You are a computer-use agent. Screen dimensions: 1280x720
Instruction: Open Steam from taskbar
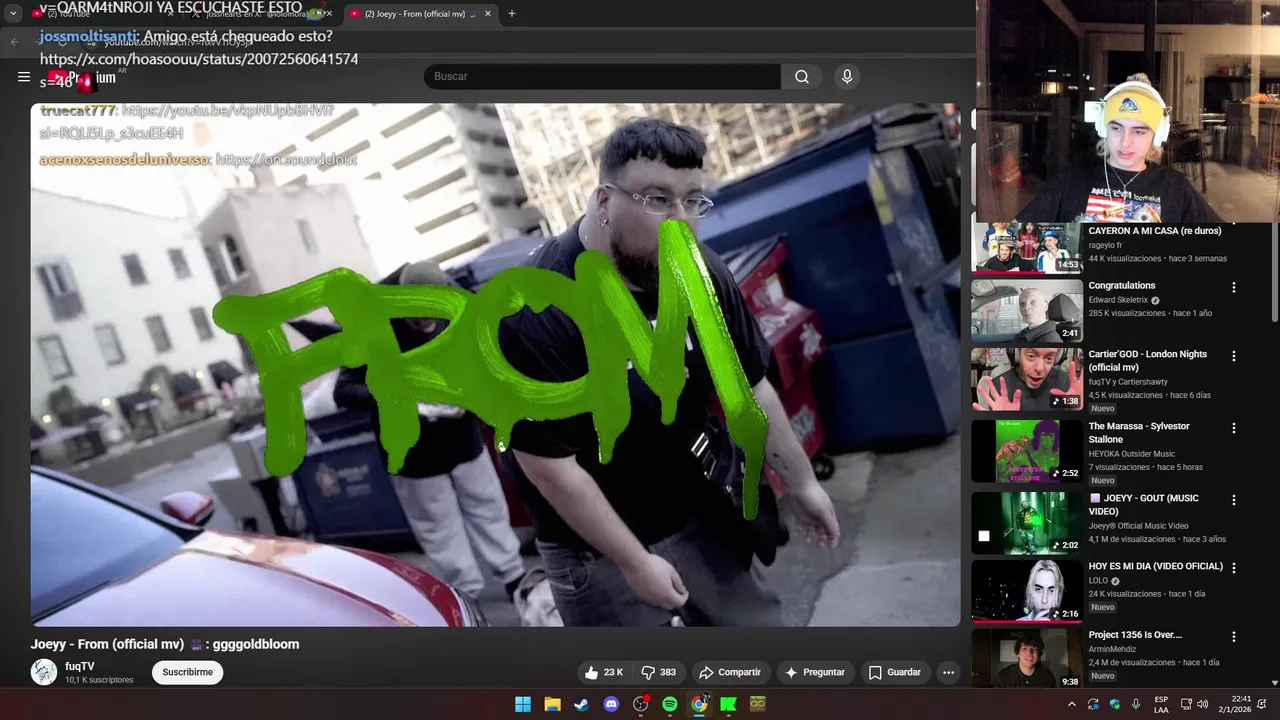pos(581,704)
